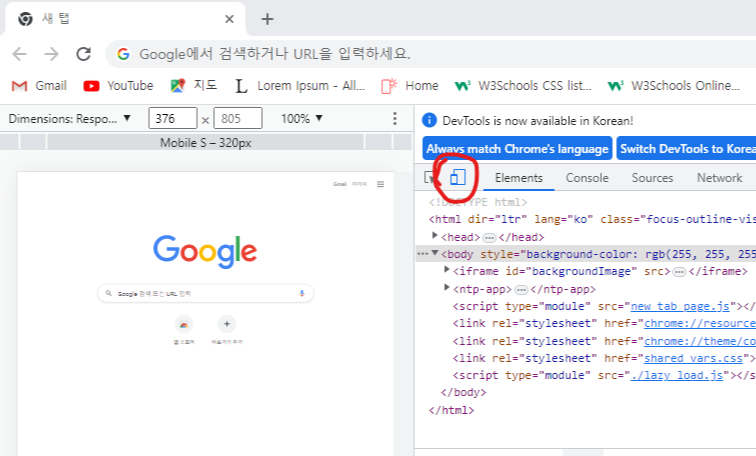Open the chrome://resource stylesheet link
Screen dimensions: 756x456
pyautogui.click(x=700, y=323)
